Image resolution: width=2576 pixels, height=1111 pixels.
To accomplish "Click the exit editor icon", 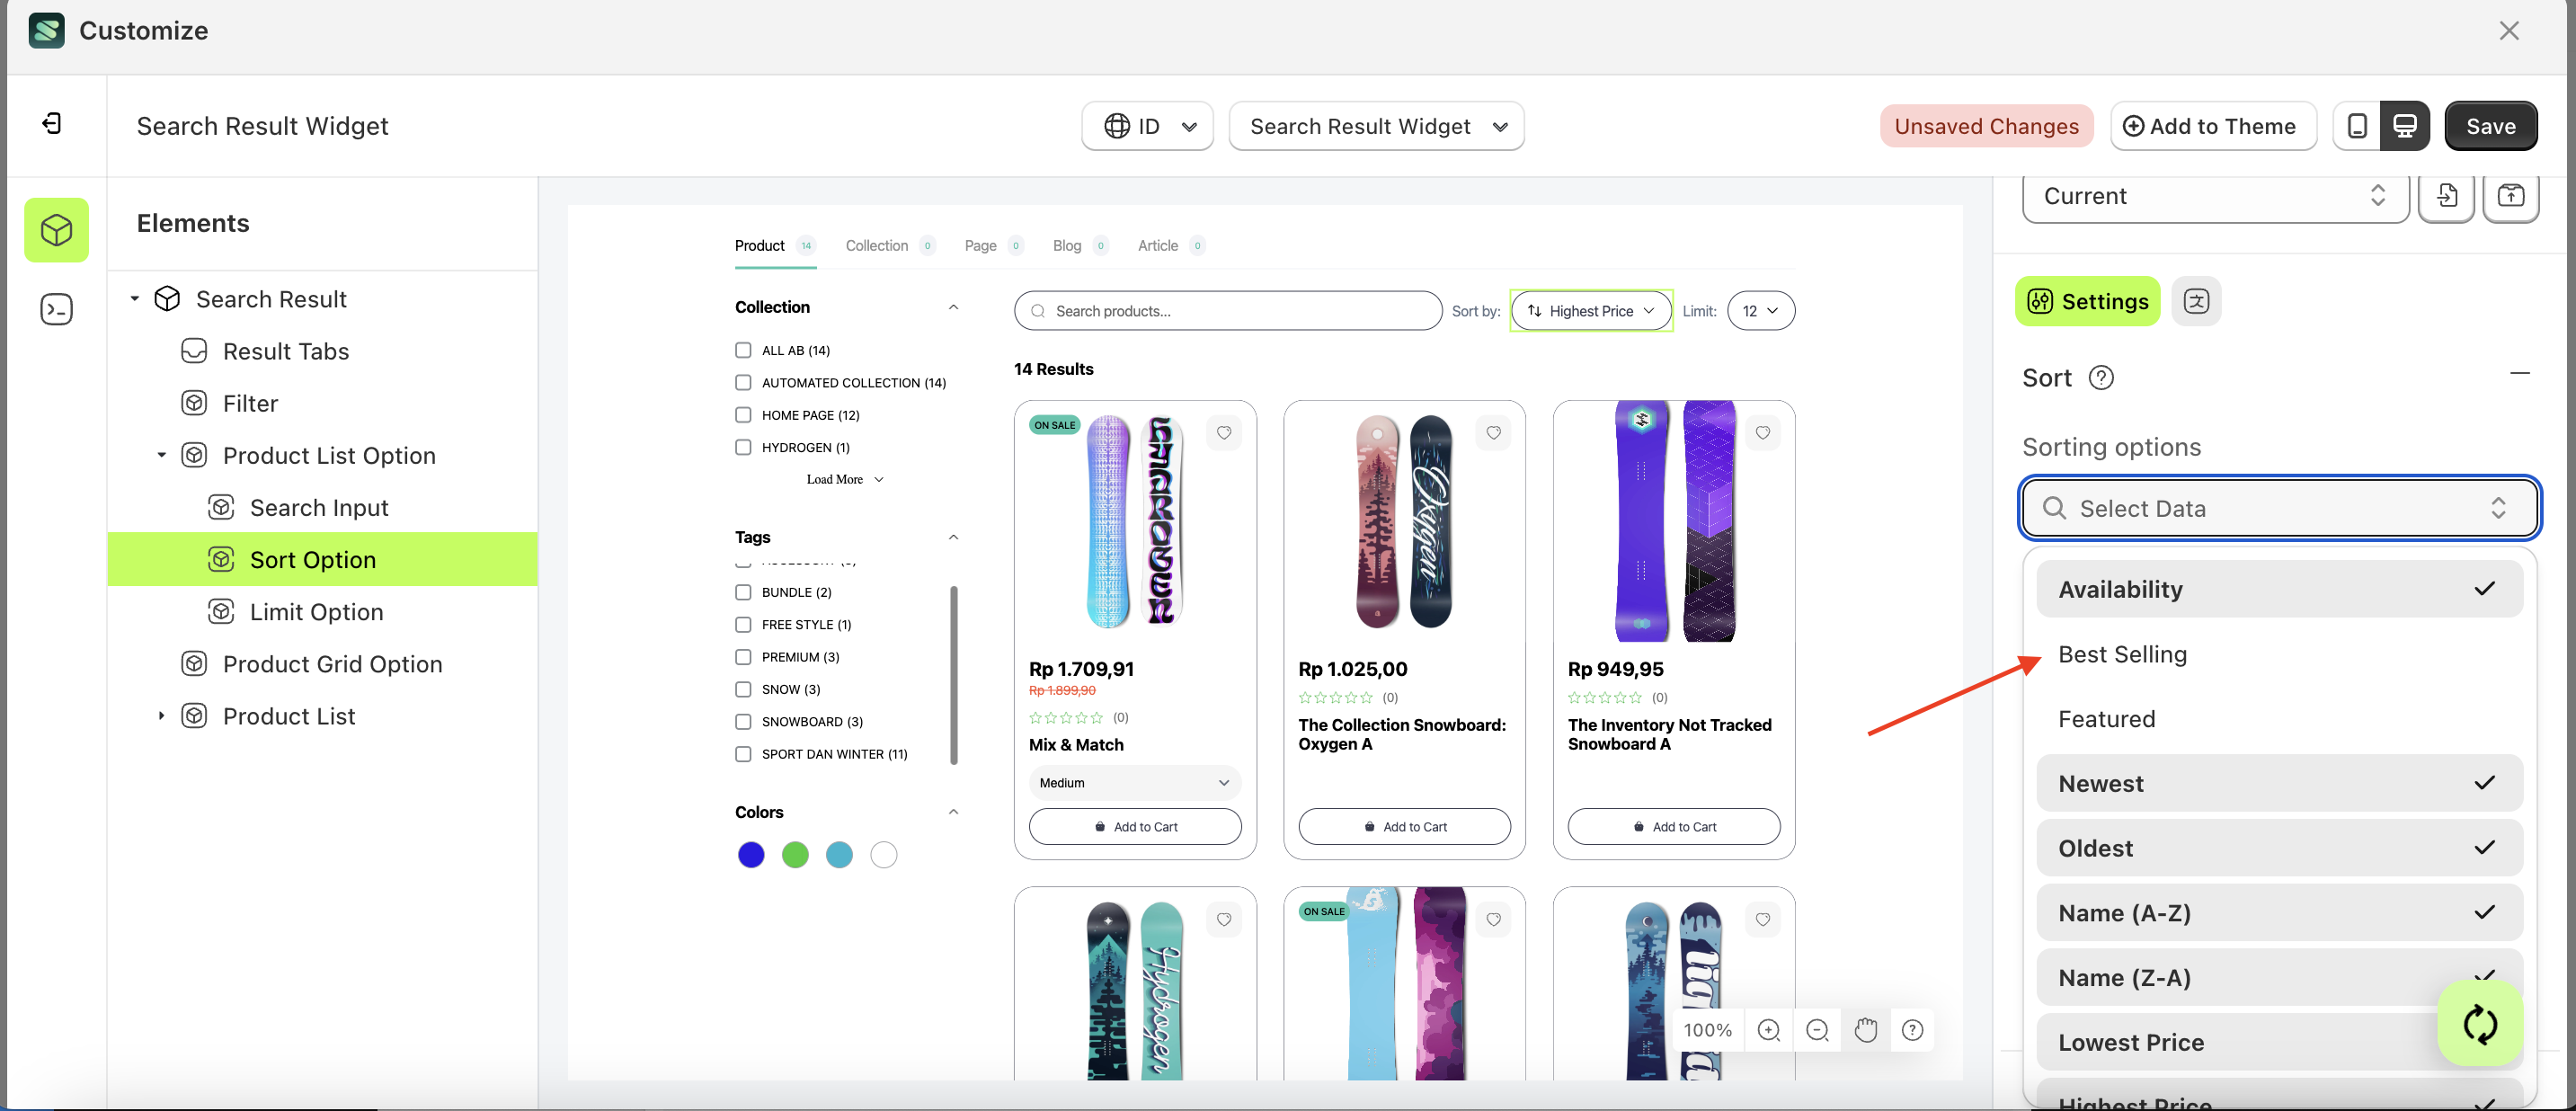I will [52, 123].
